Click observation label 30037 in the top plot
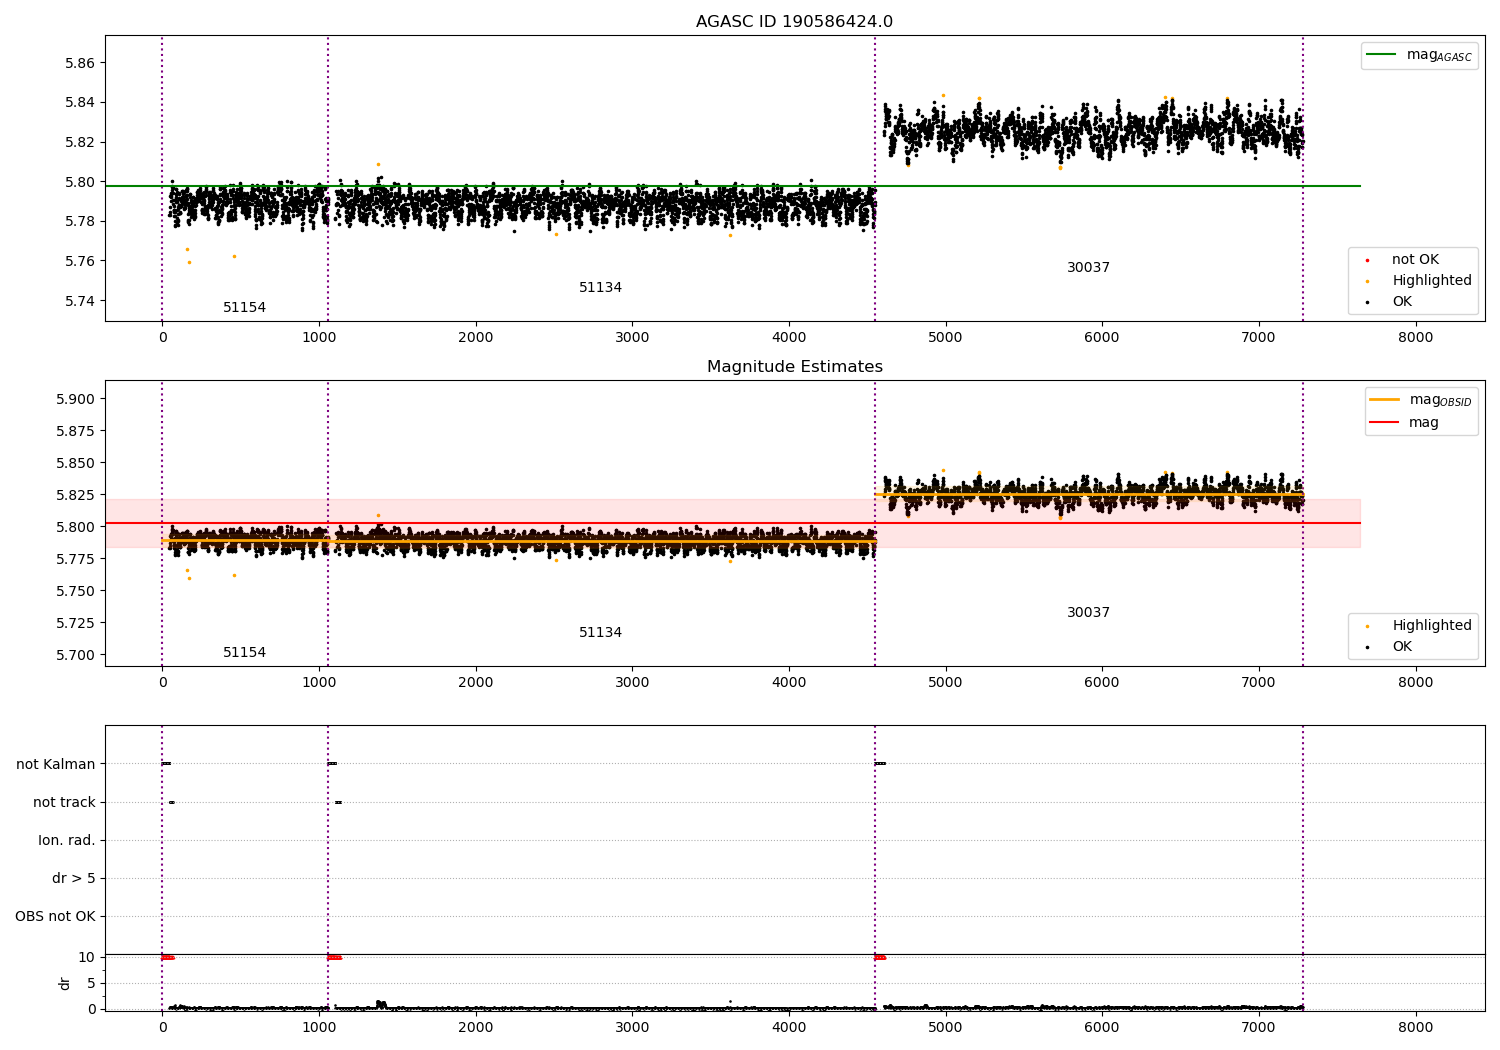The width and height of the screenshot is (1500, 1050). (x=1088, y=268)
